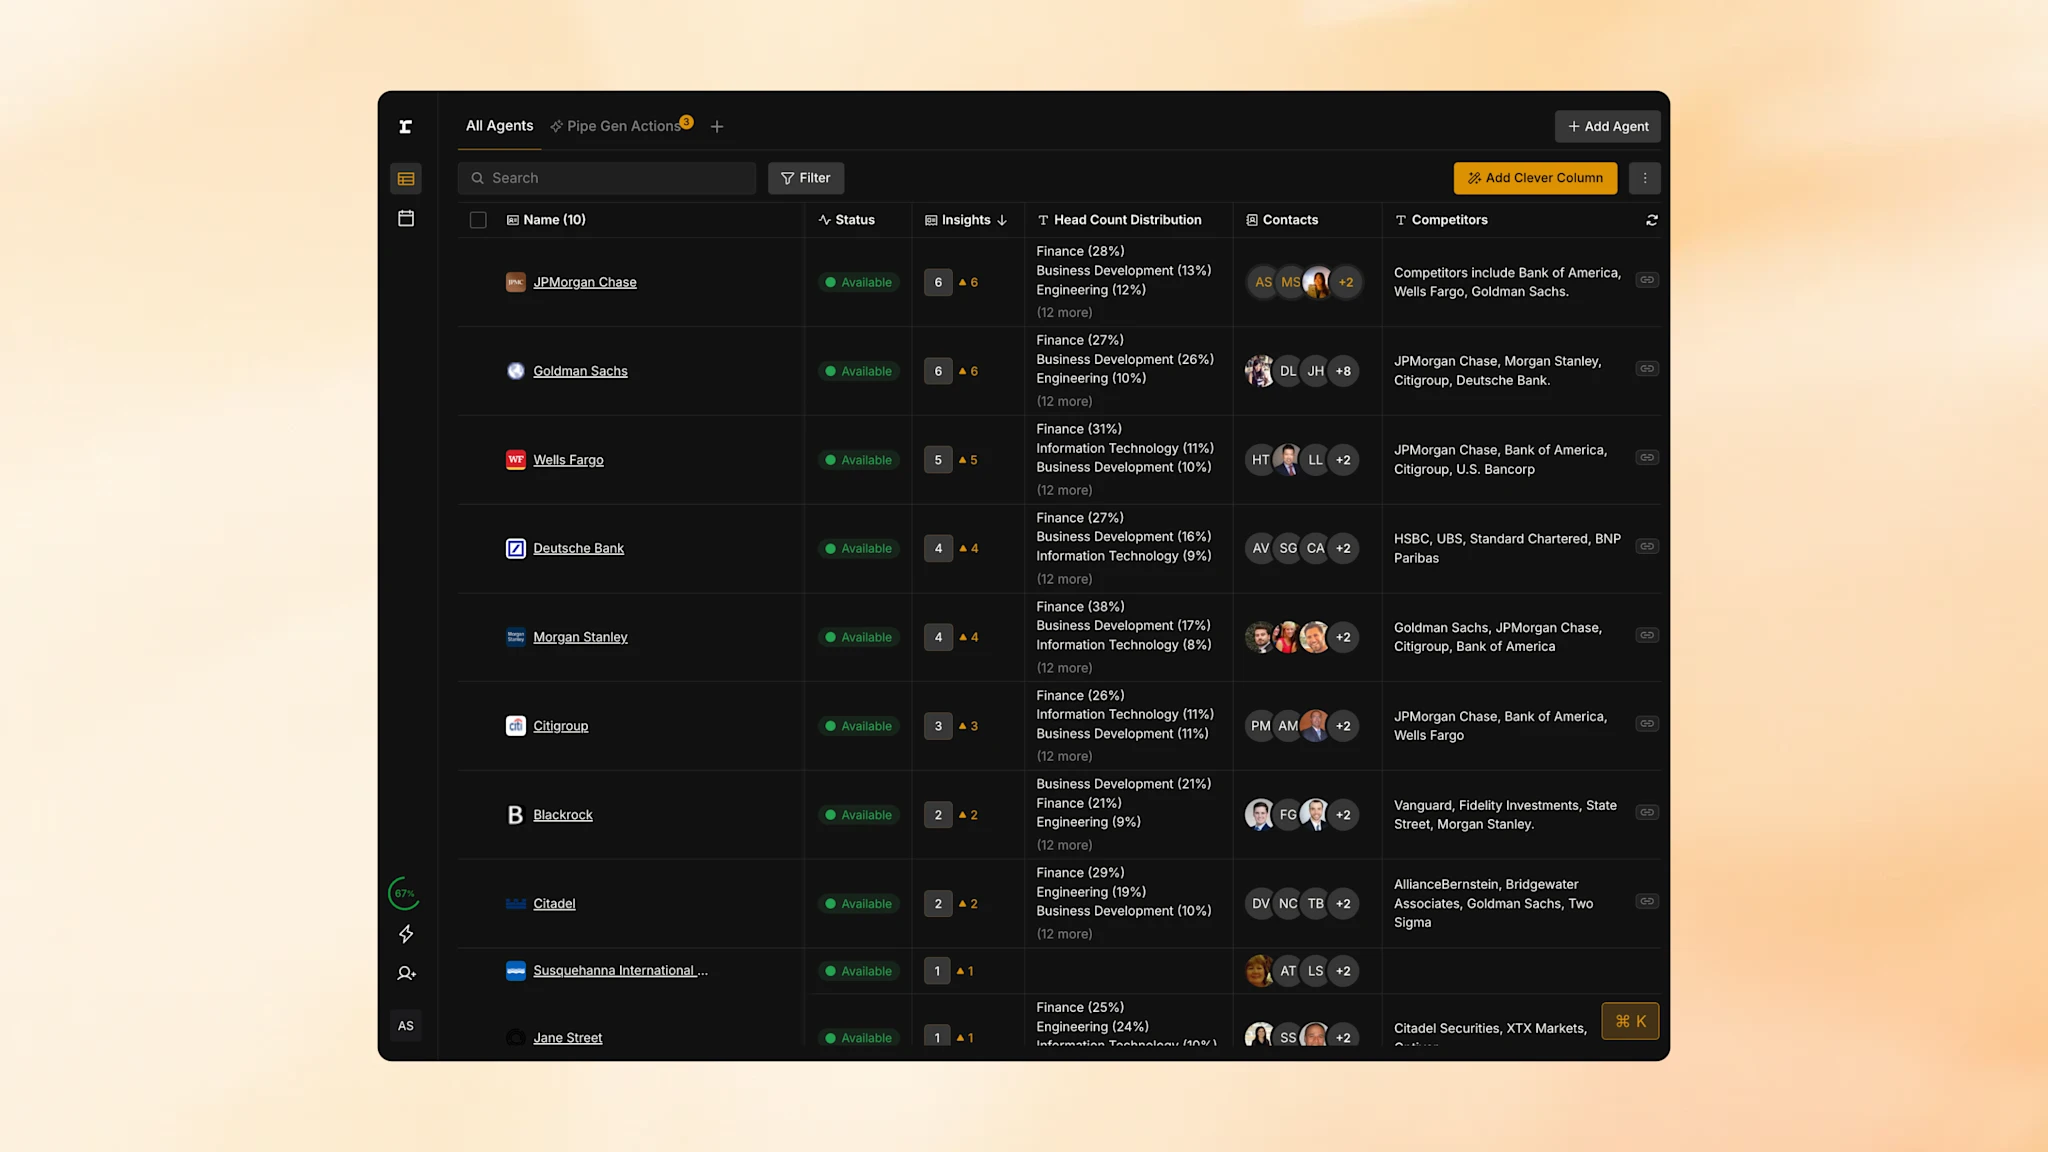Open the Deutsche Bank agent link

tap(578, 548)
